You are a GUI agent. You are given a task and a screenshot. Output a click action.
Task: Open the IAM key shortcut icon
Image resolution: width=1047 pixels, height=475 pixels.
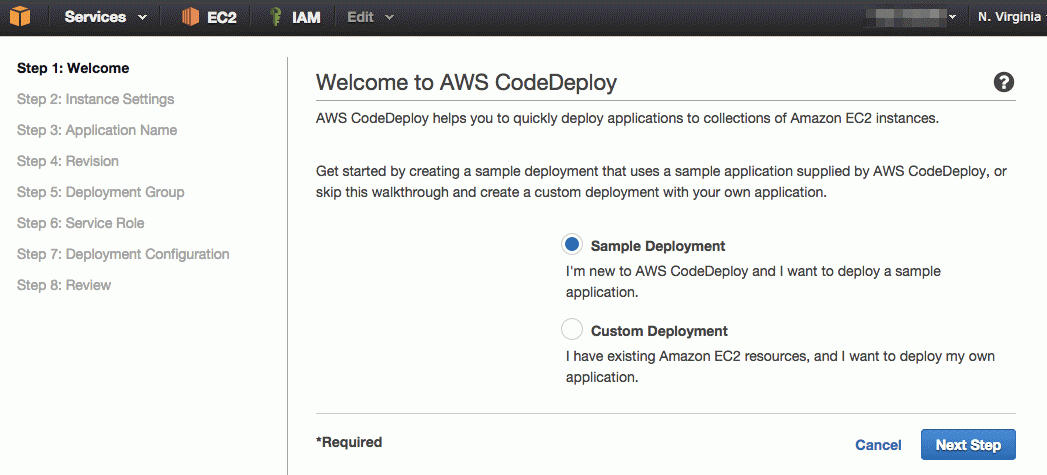click(x=274, y=17)
